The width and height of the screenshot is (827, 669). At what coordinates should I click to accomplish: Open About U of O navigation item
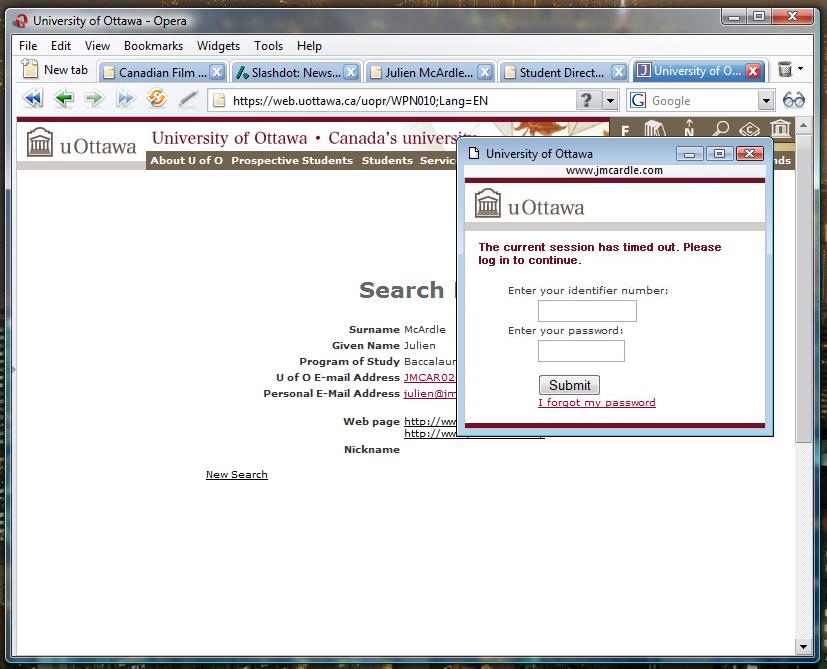click(x=186, y=160)
